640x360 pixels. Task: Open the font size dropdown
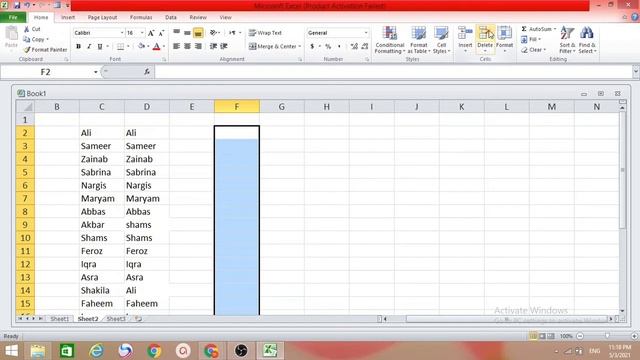point(142,33)
